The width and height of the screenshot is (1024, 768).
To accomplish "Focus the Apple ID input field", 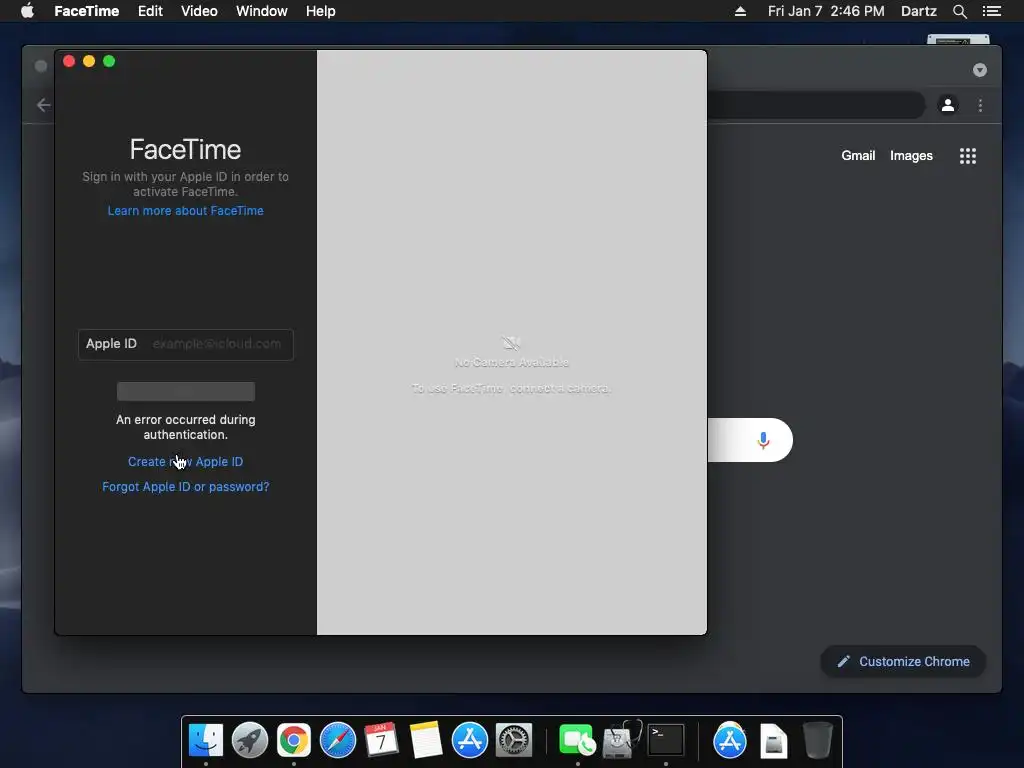I will click(x=185, y=344).
